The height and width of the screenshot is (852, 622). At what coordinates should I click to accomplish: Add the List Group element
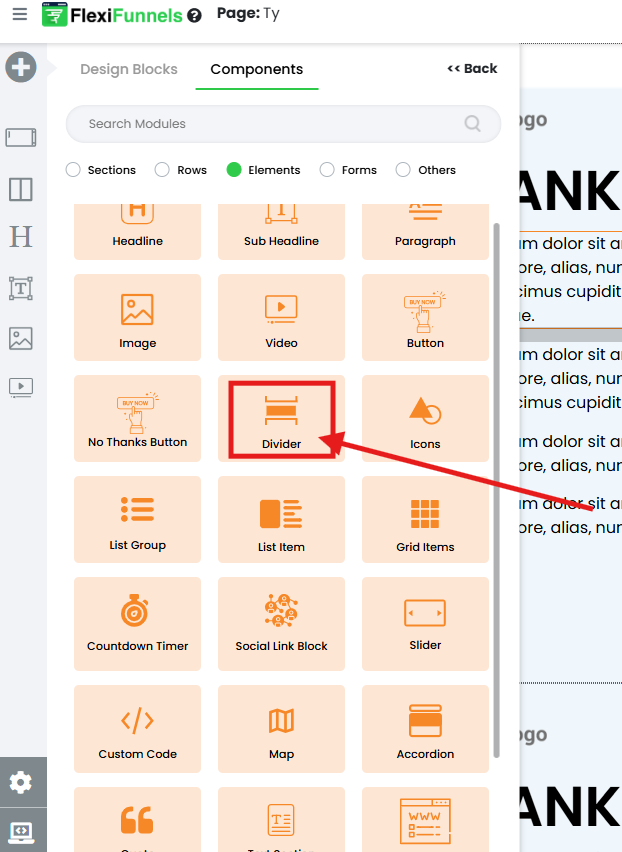coord(137,519)
